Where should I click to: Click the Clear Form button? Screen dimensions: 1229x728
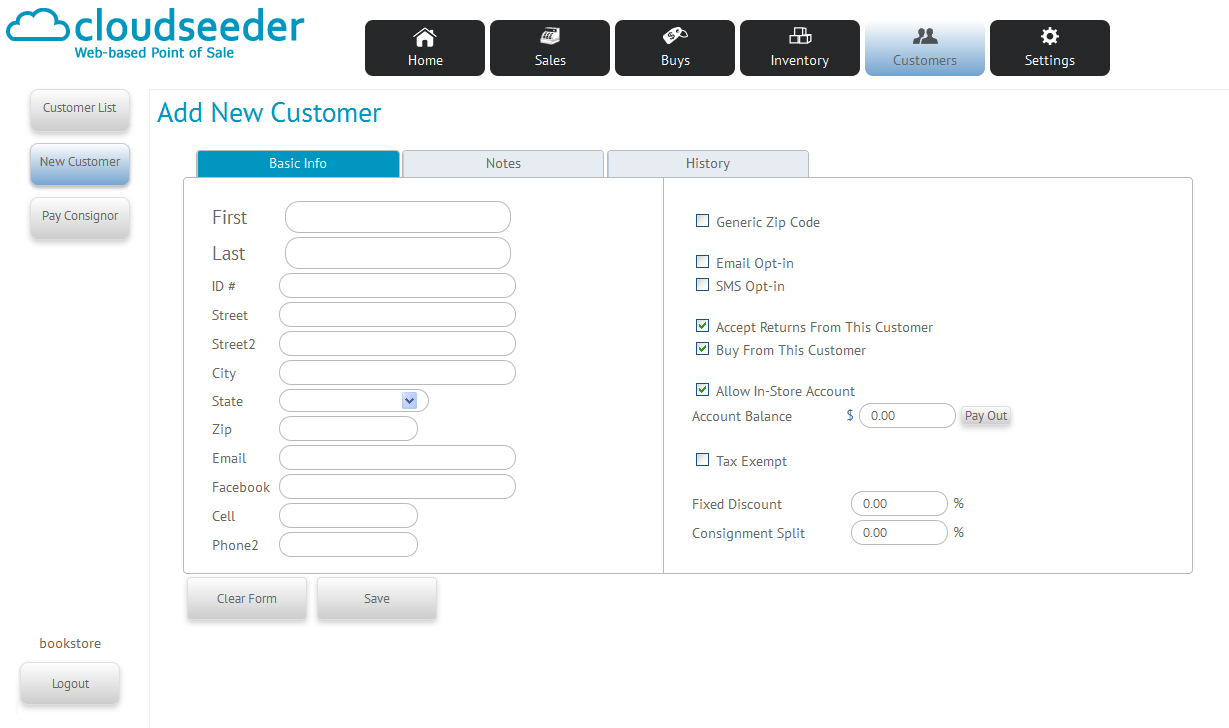[247, 598]
